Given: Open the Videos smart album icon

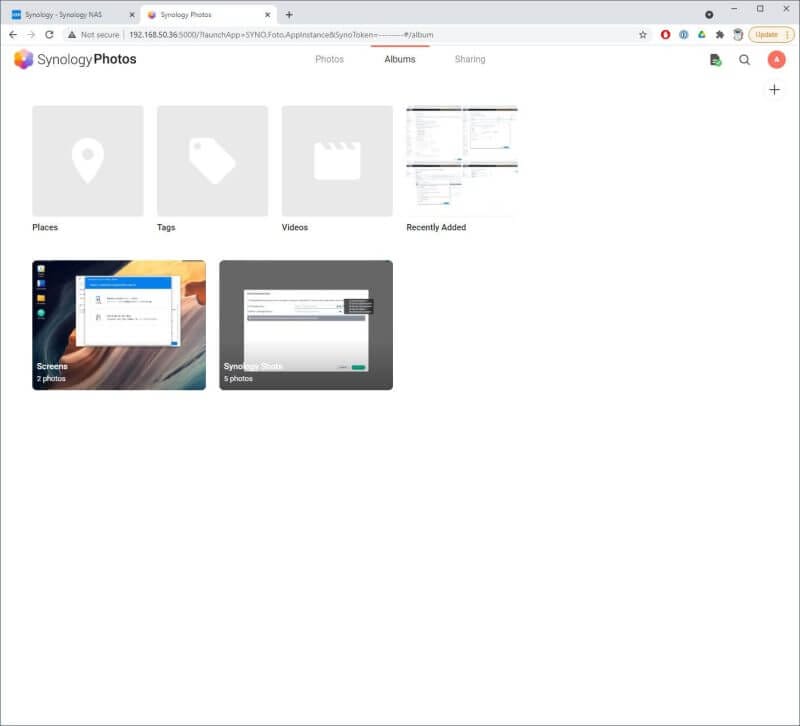Looking at the screenshot, I should click(x=337, y=160).
